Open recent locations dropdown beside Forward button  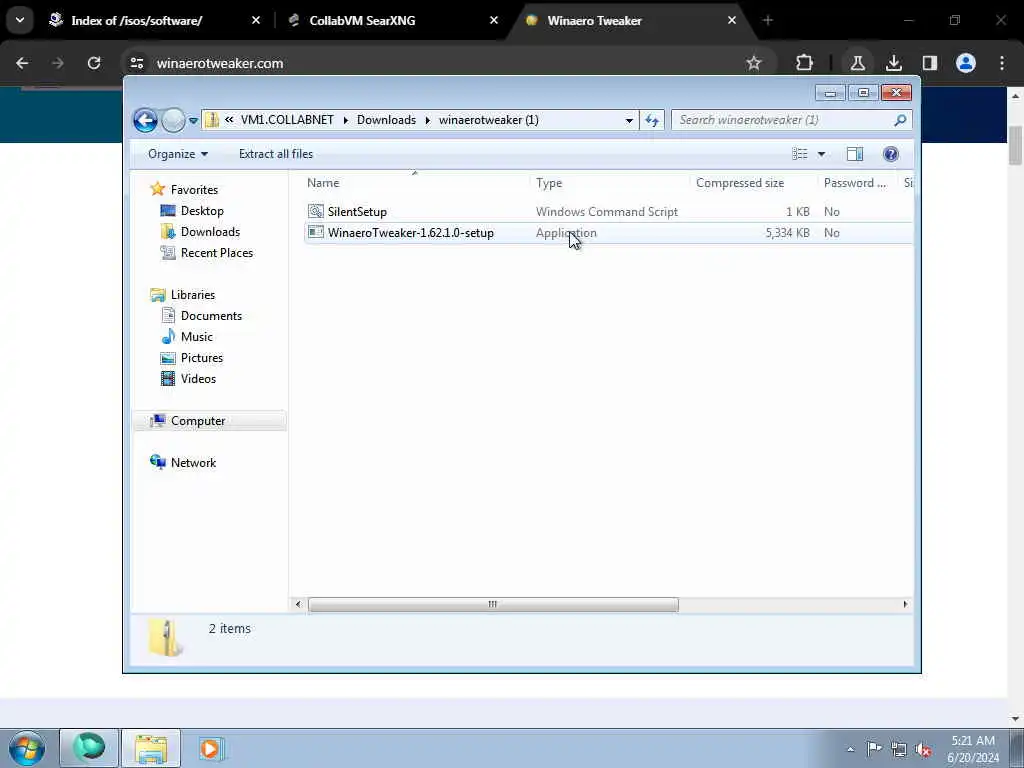click(x=193, y=120)
